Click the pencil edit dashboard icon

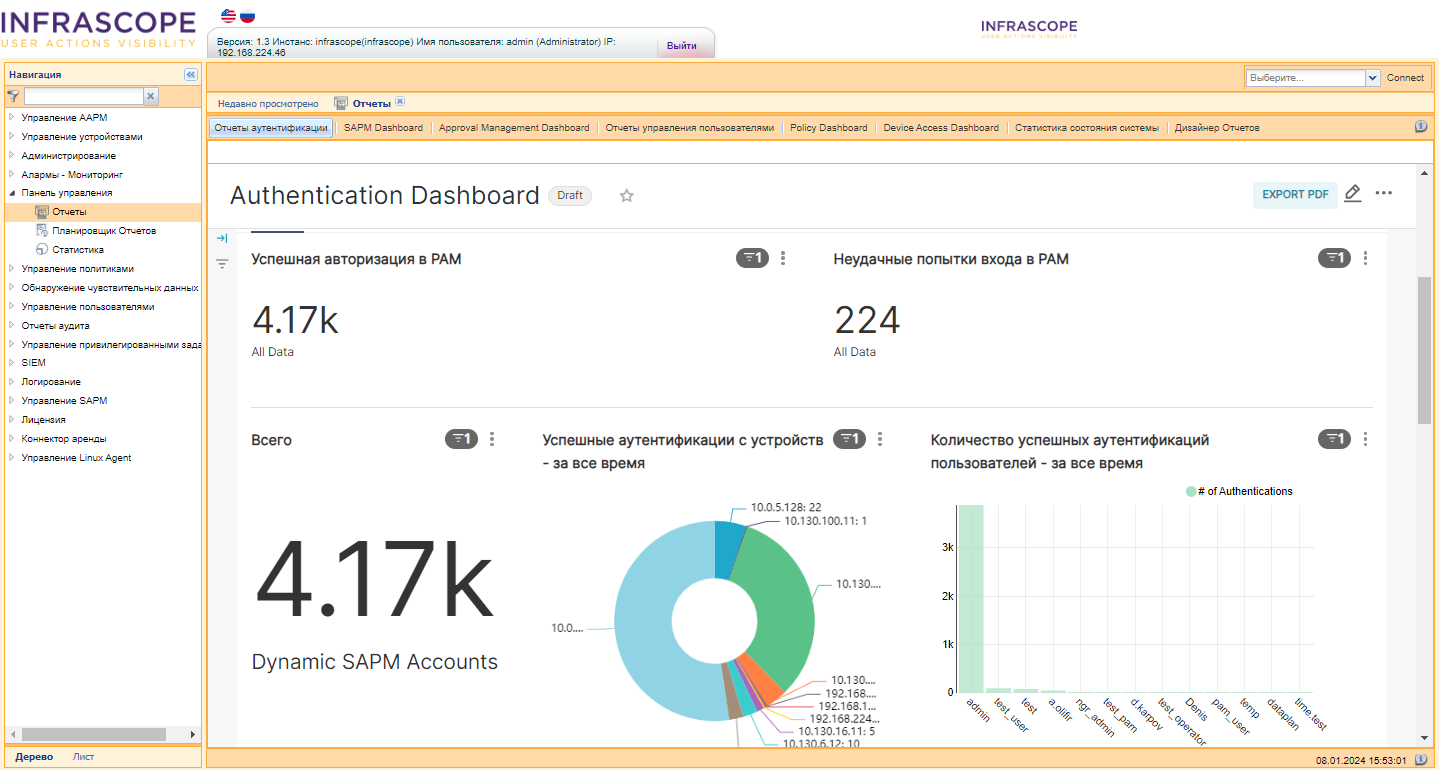[x=1353, y=194]
